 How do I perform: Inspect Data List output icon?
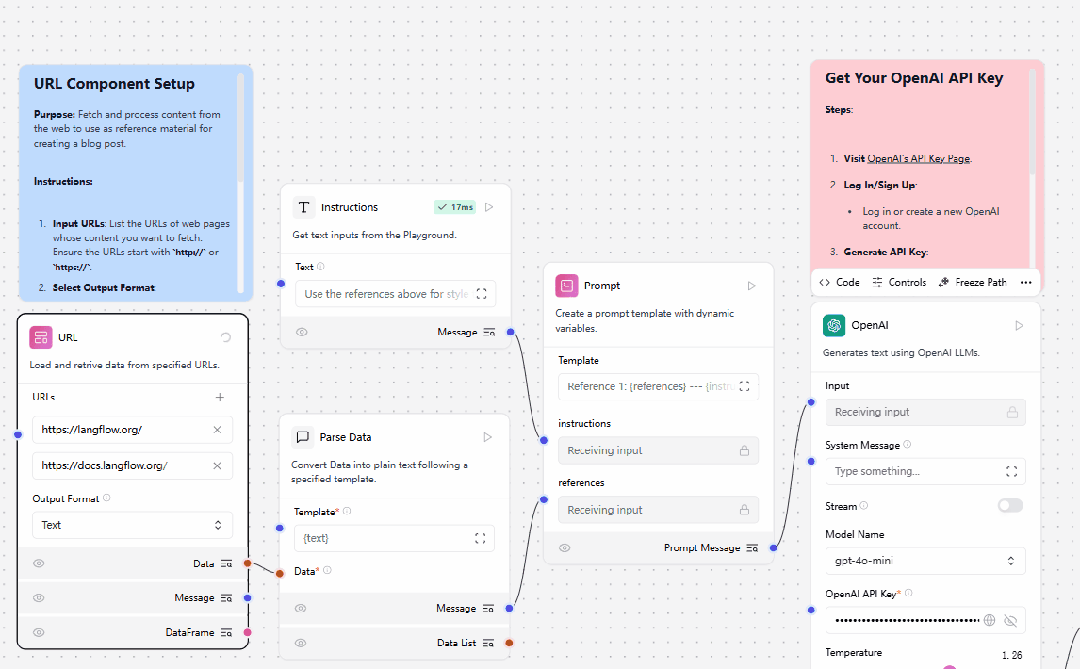pyautogui.click(x=488, y=643)
